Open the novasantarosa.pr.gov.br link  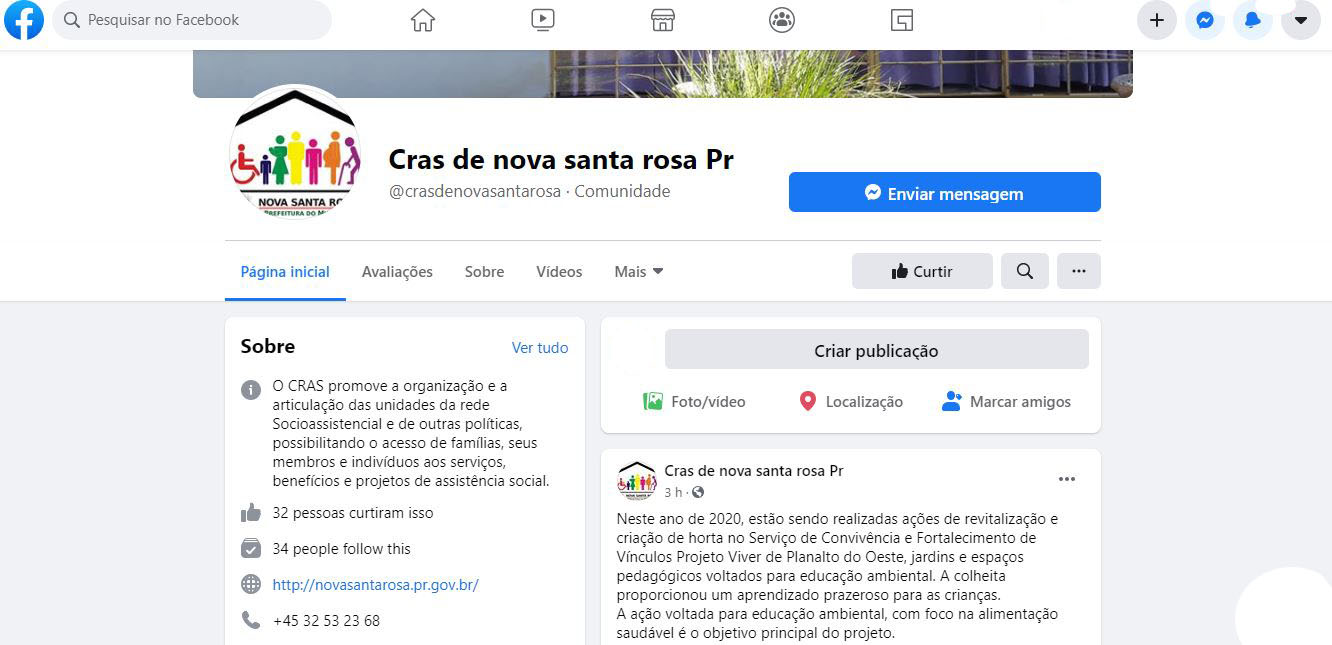375,585
